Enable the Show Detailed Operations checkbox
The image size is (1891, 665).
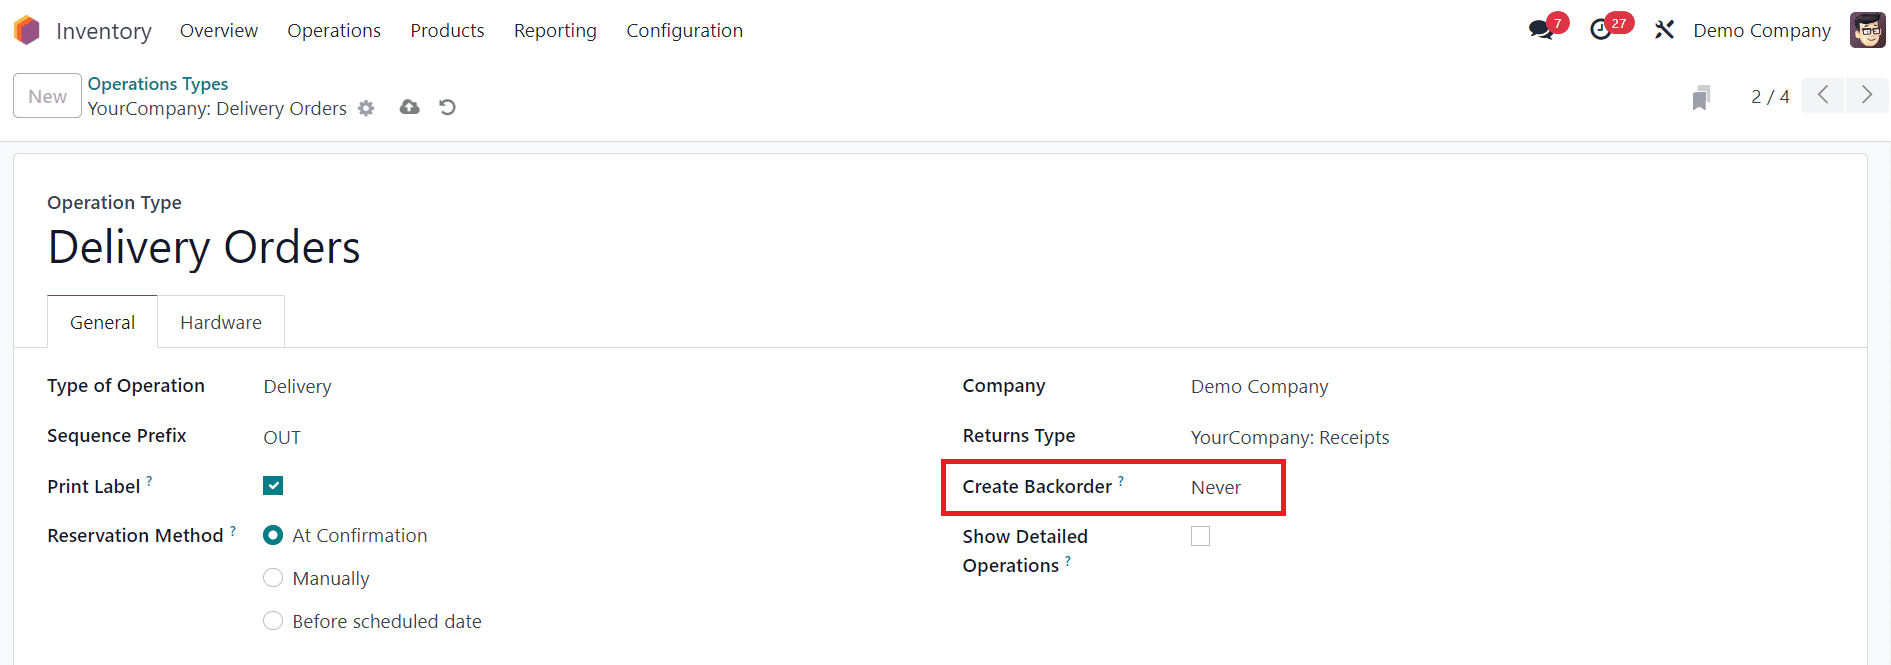pos(1200,537)
